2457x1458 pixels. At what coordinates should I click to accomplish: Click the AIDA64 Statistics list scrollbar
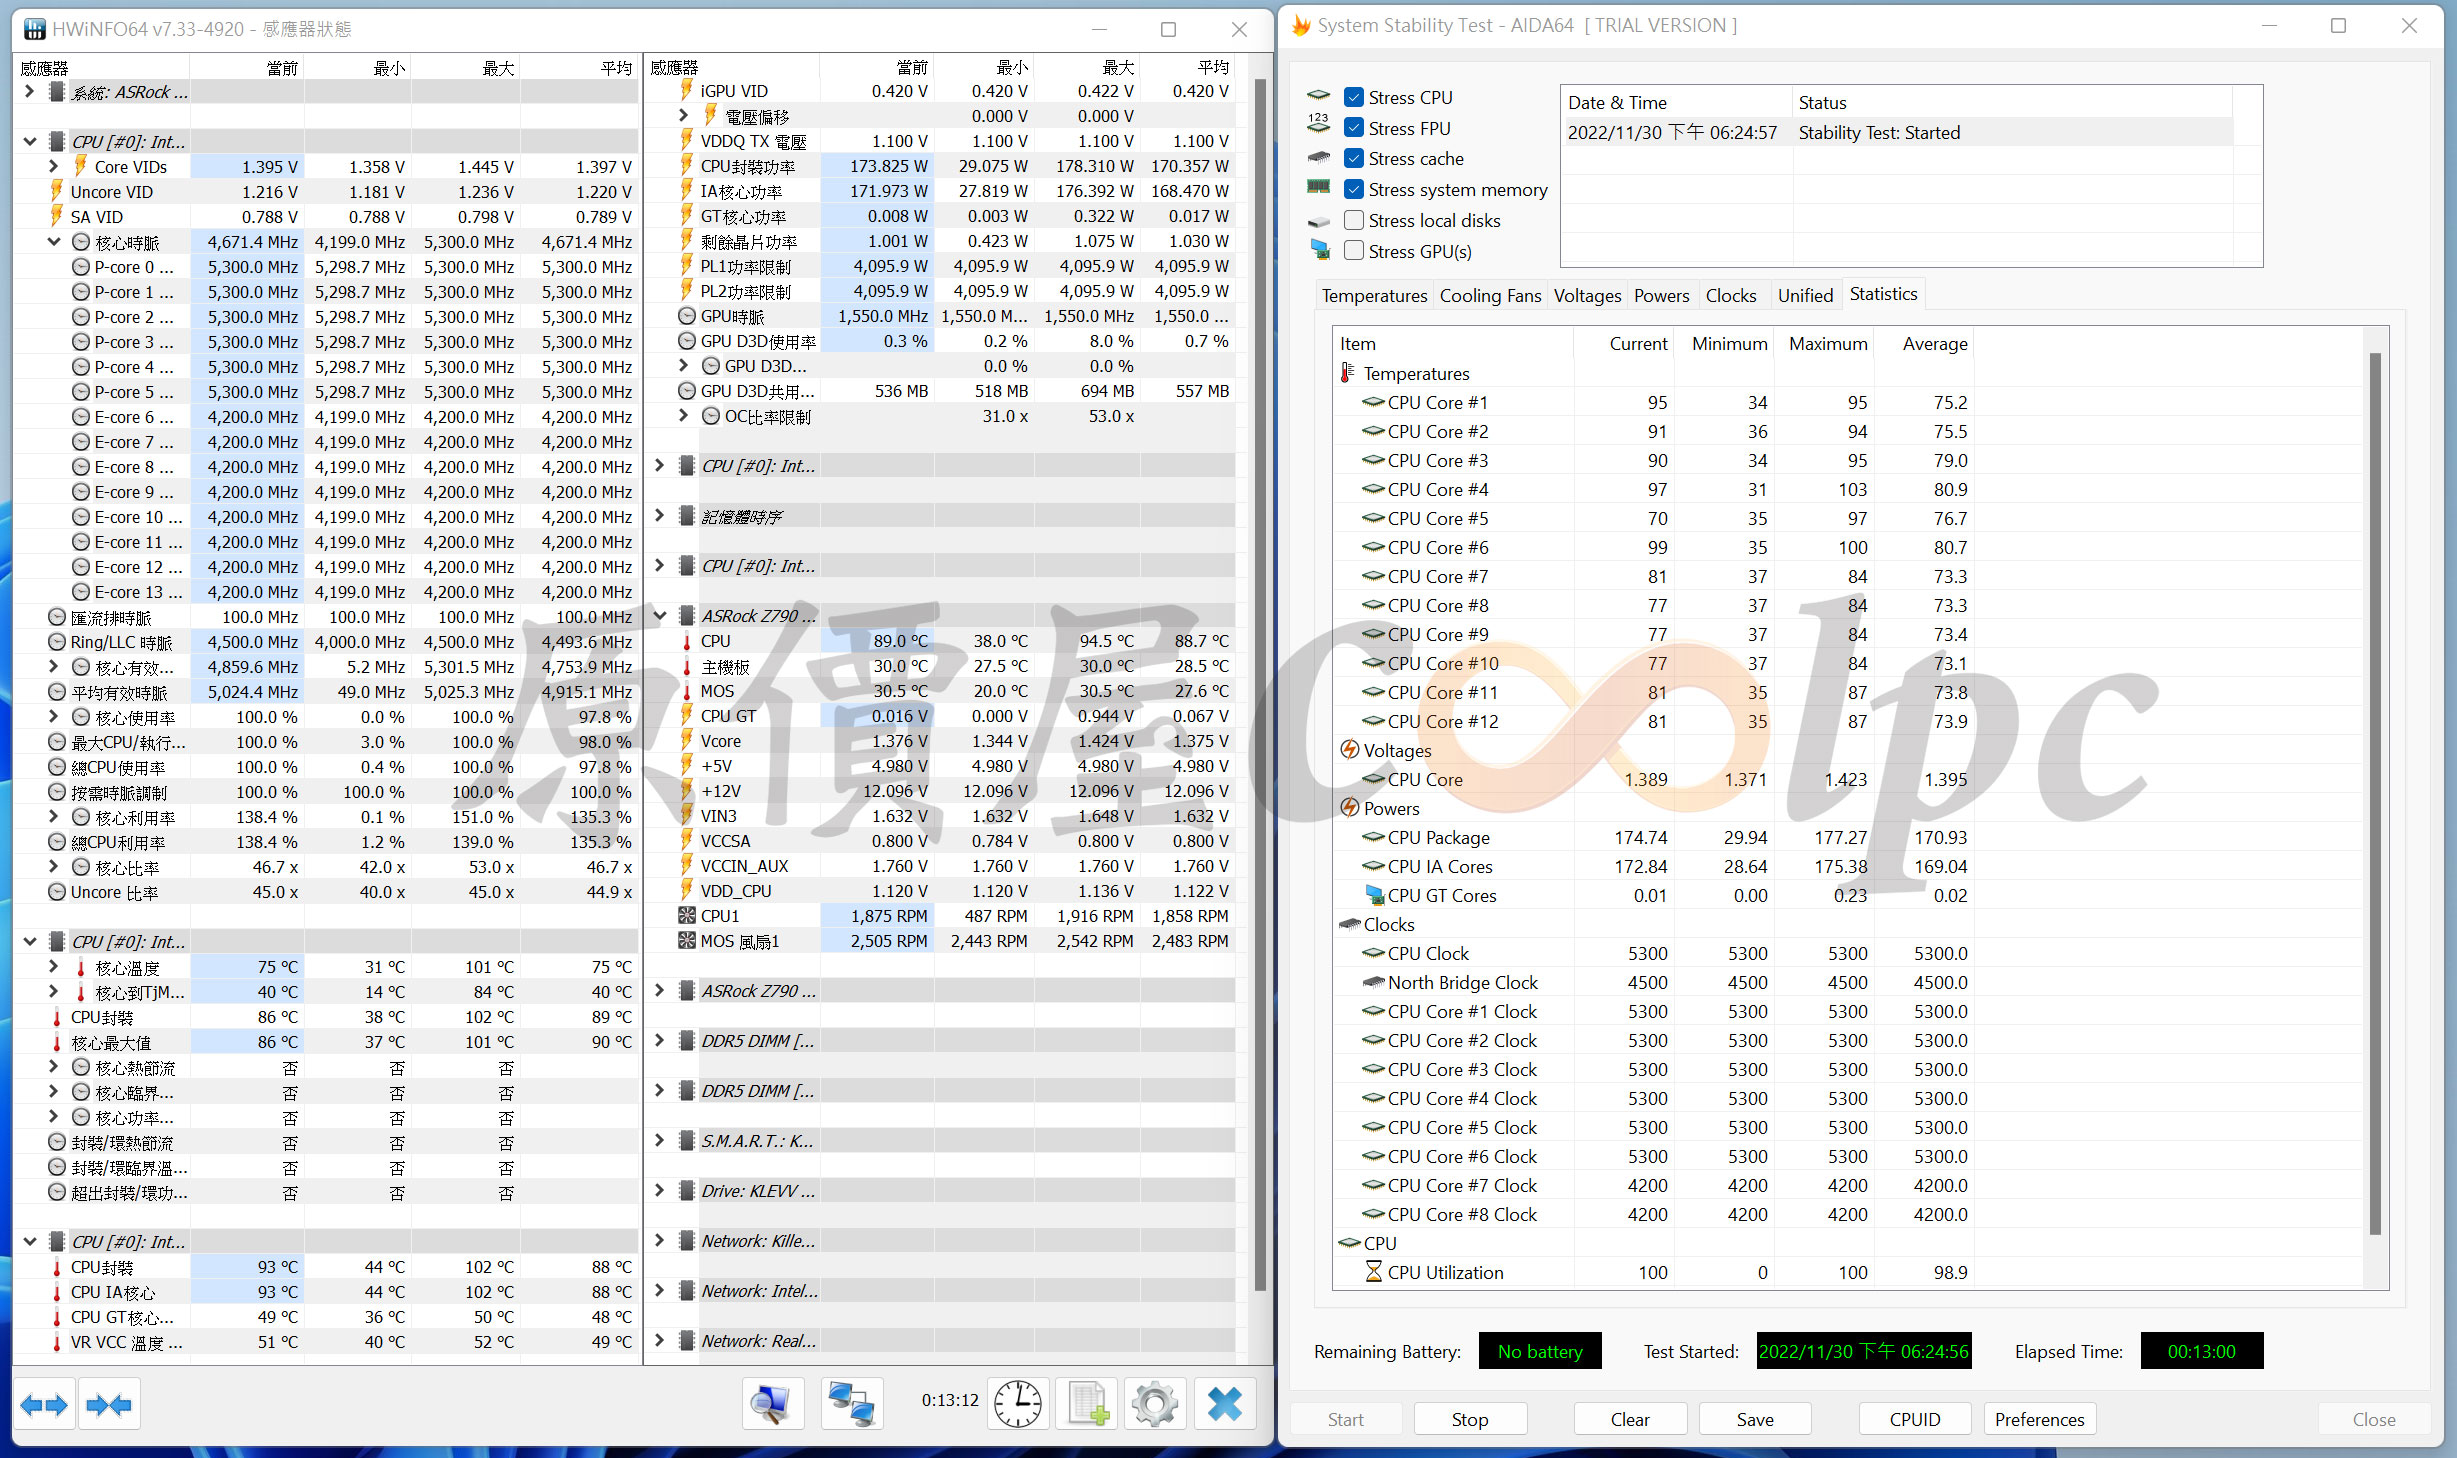click(2375, 794)
